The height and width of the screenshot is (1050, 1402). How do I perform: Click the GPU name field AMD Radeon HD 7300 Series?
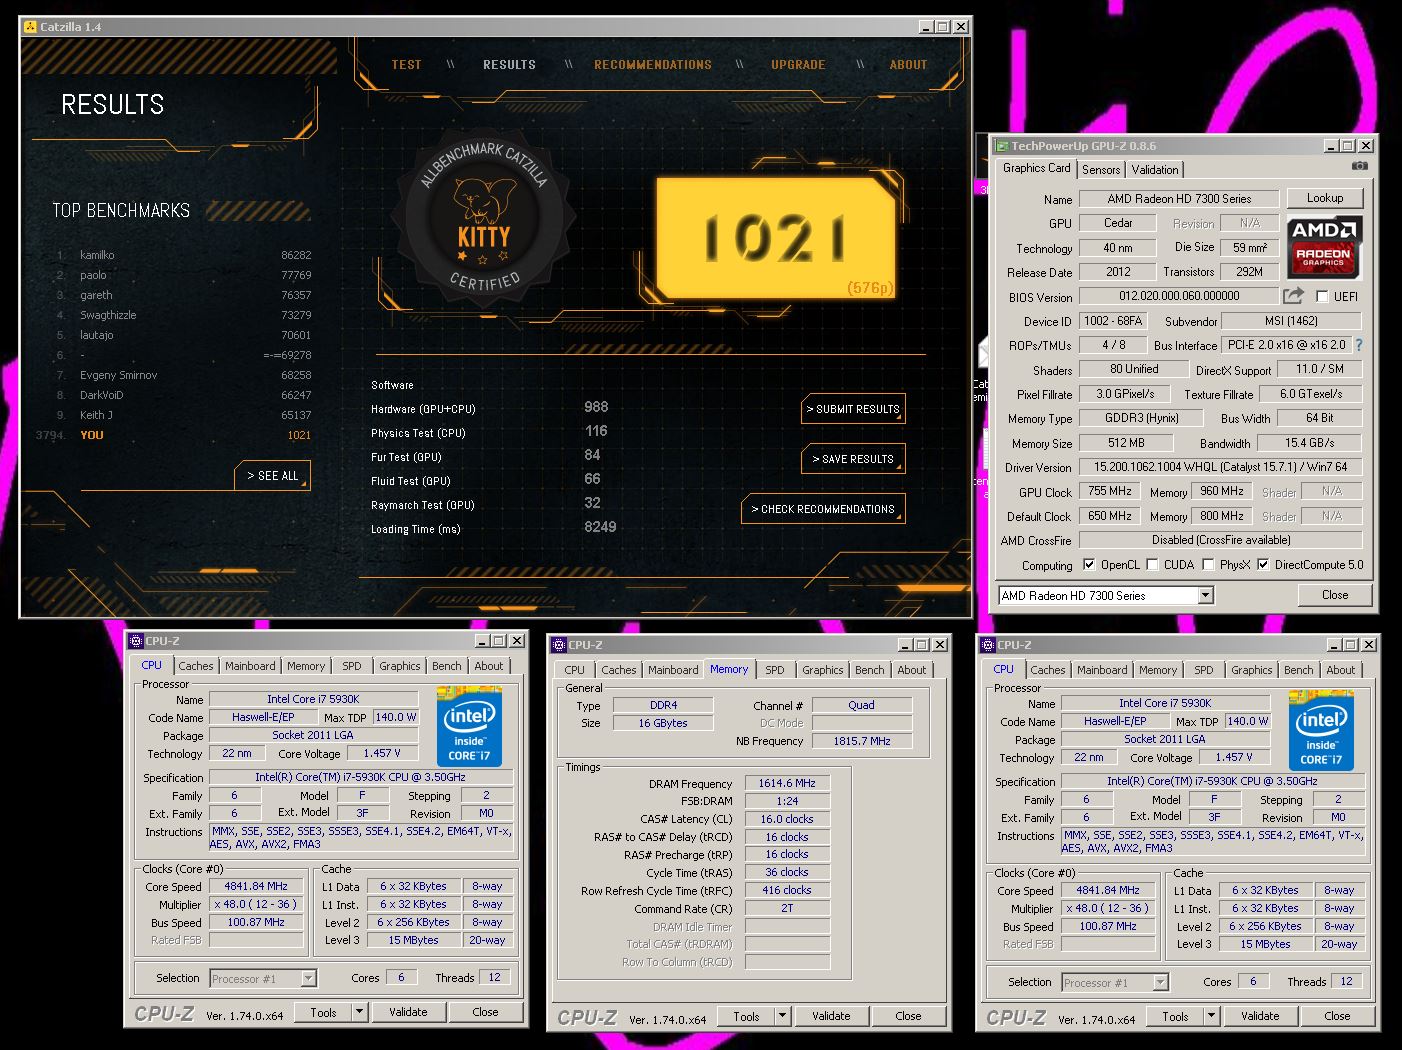point(1179,199)
